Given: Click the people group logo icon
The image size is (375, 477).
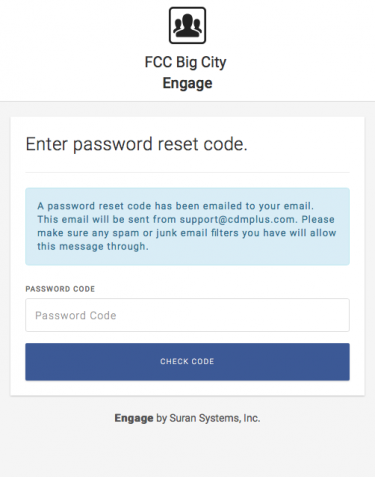Looking at the screenshot, I should click(x=187, y=25).
